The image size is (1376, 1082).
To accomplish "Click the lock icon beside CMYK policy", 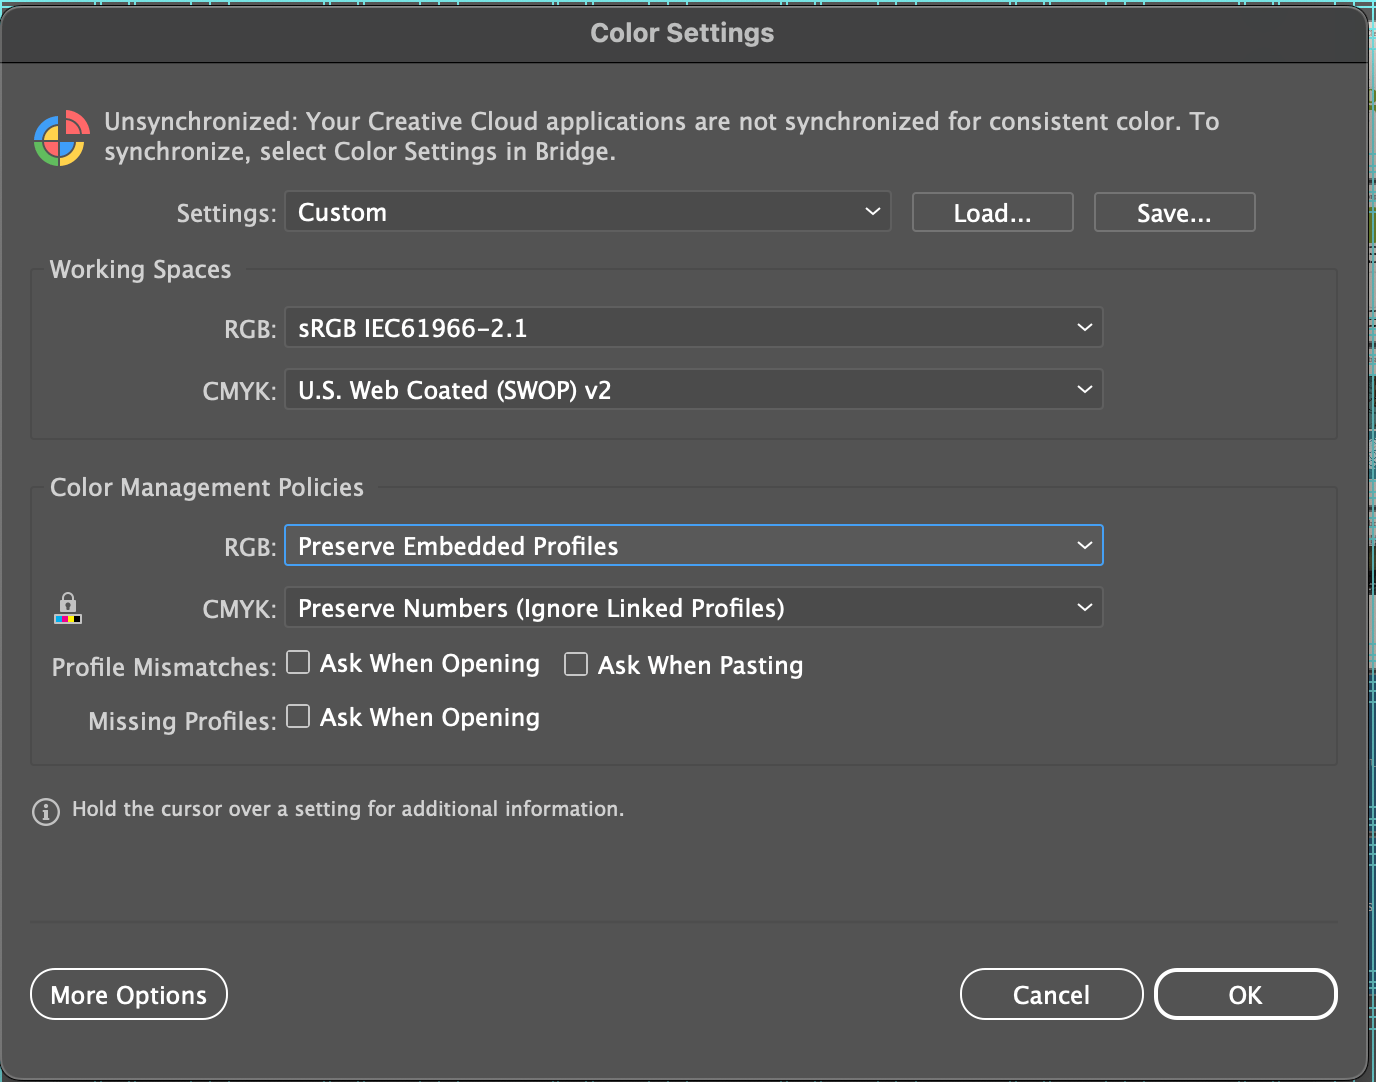I will coord(67,602).
